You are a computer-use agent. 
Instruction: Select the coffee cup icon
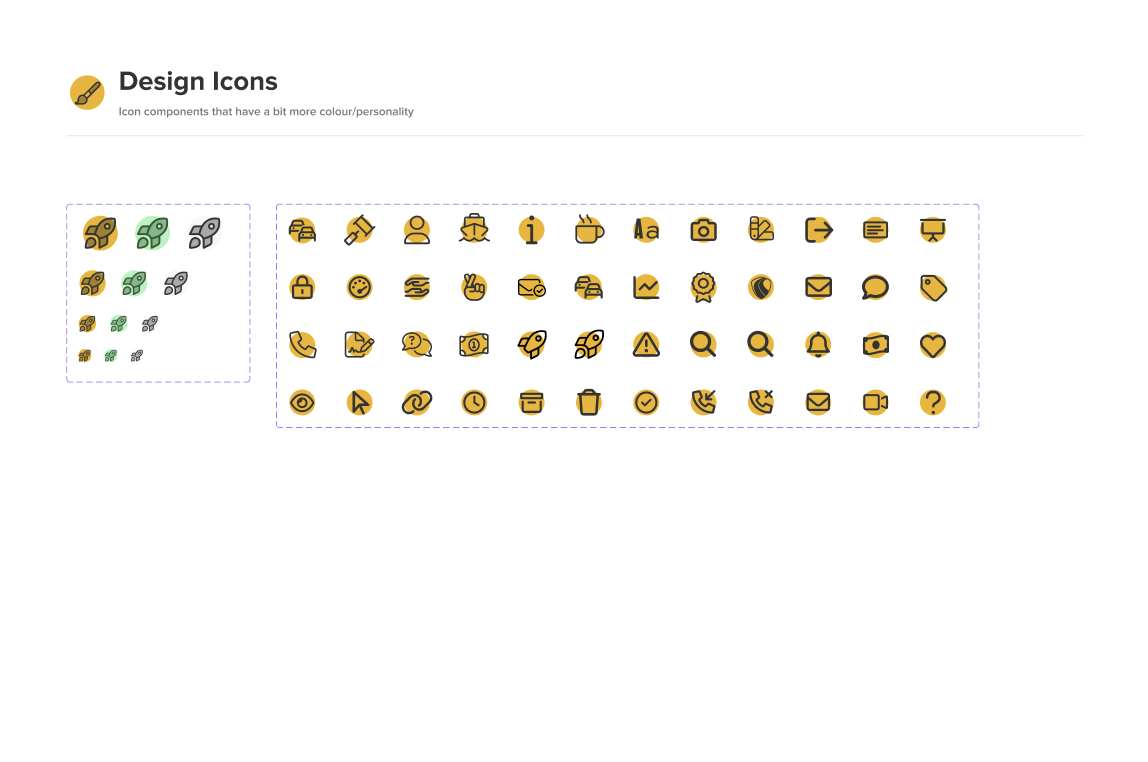click(x=588, y=230)
